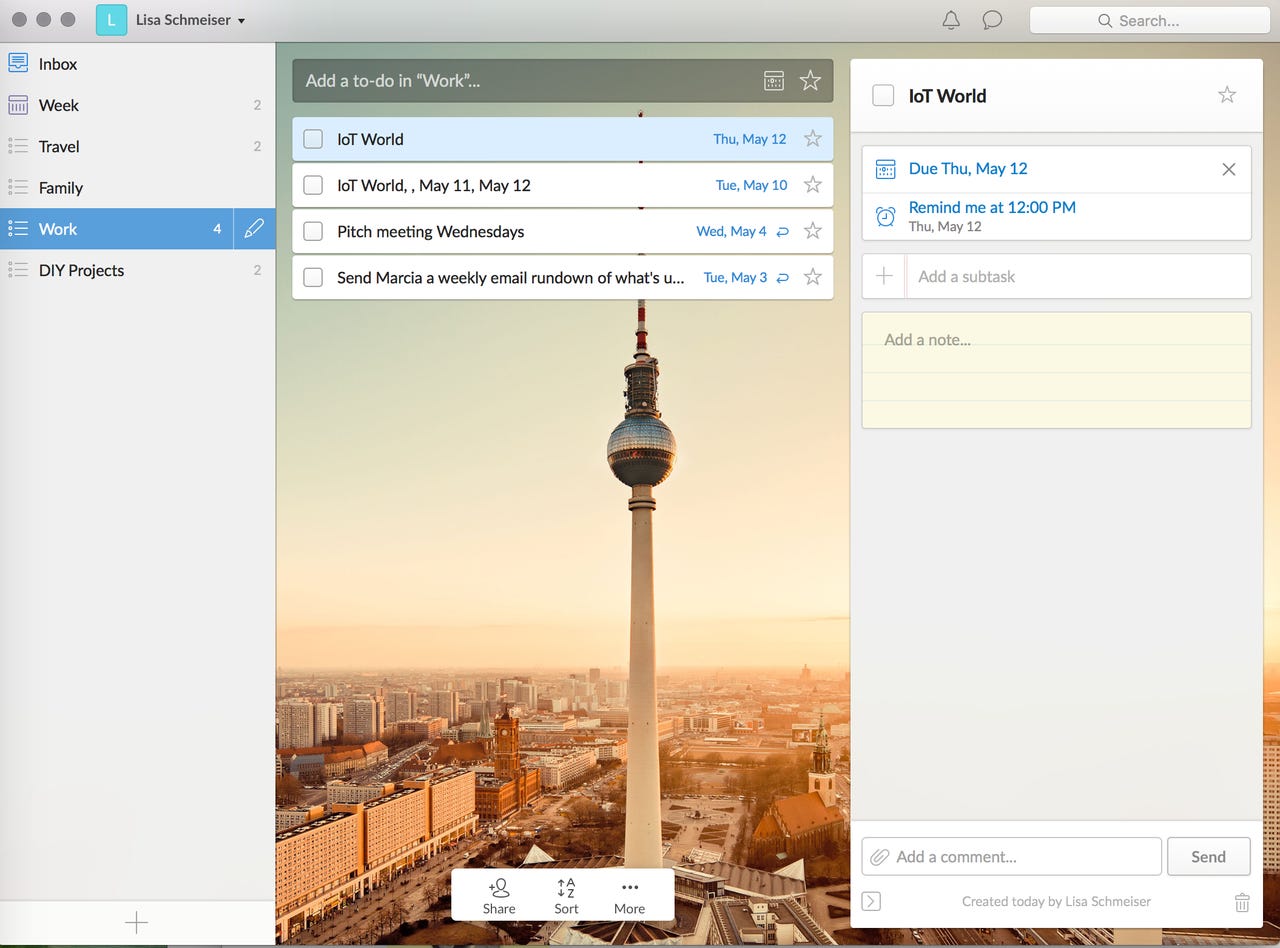Check off IoT World in the detail panel
This screenshot has width=1280, height=948.
pyautogui.click(x=883, y=95)
